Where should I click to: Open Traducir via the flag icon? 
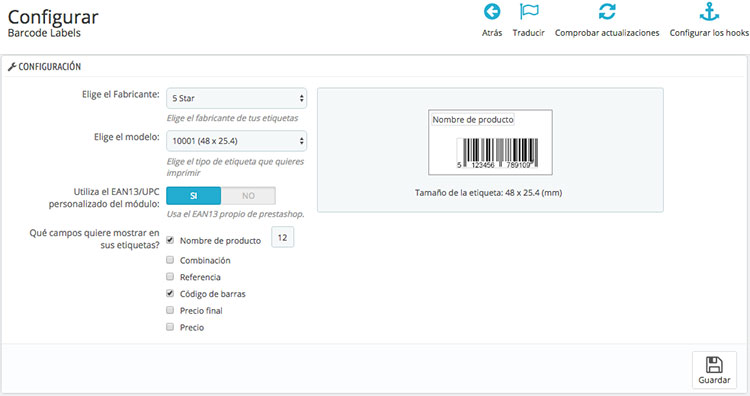529,11
